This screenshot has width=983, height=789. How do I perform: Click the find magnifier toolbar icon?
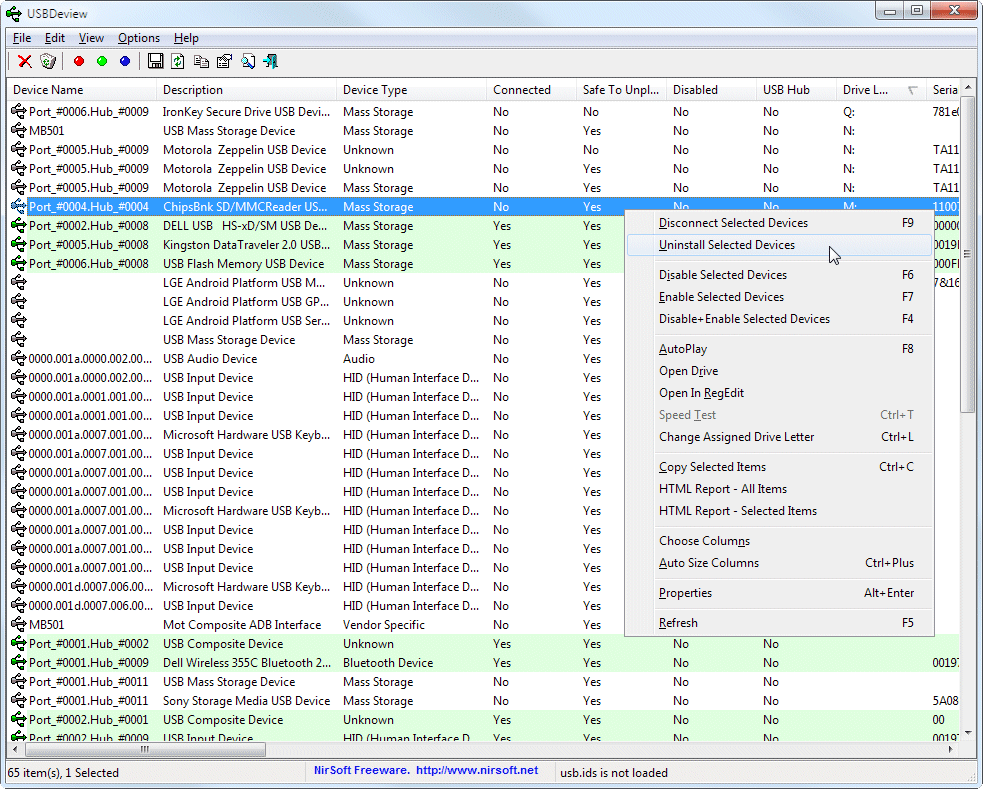(x=248, y=61)
